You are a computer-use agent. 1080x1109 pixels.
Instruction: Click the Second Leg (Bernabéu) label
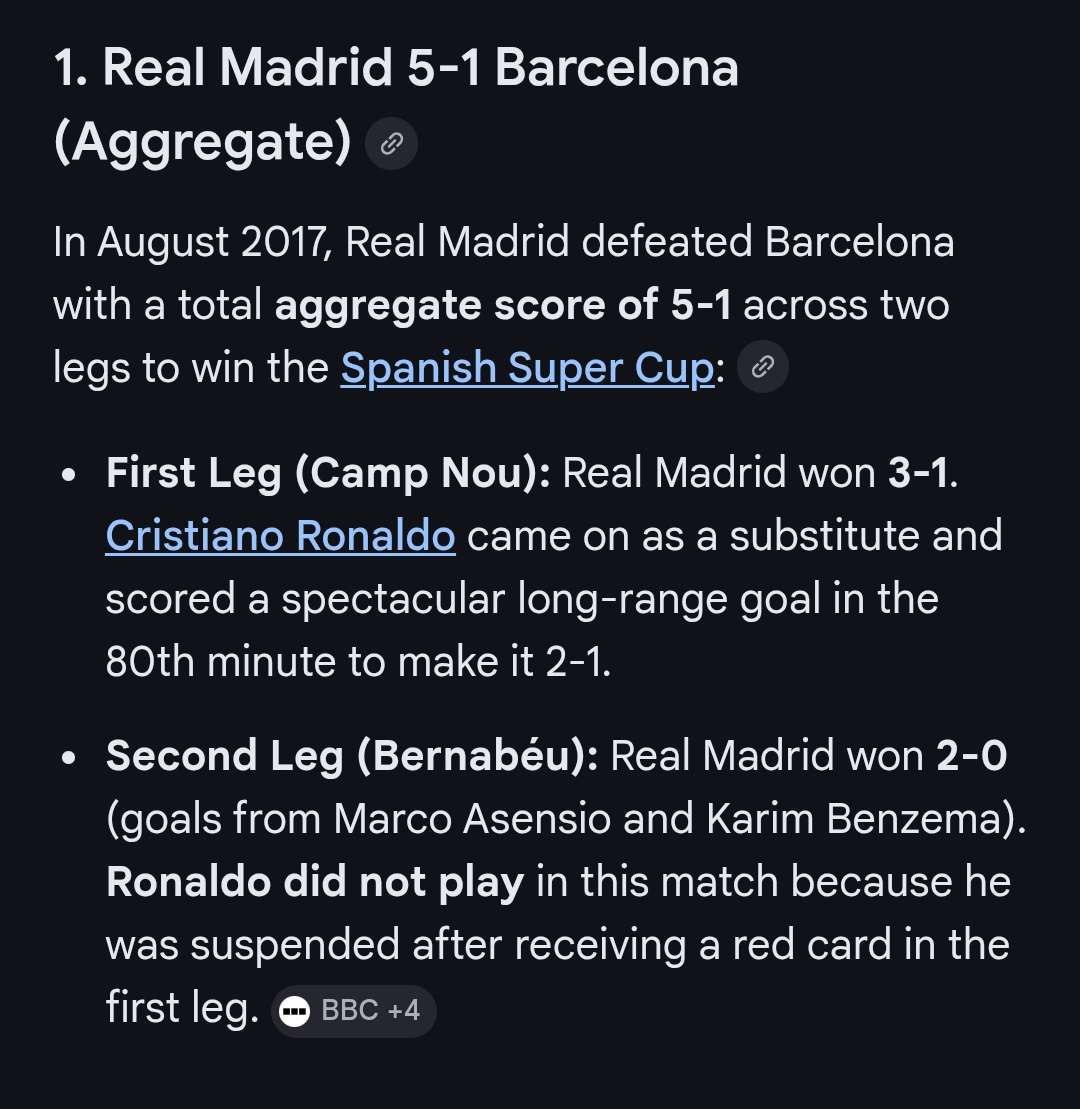click(x=352, y=756)
